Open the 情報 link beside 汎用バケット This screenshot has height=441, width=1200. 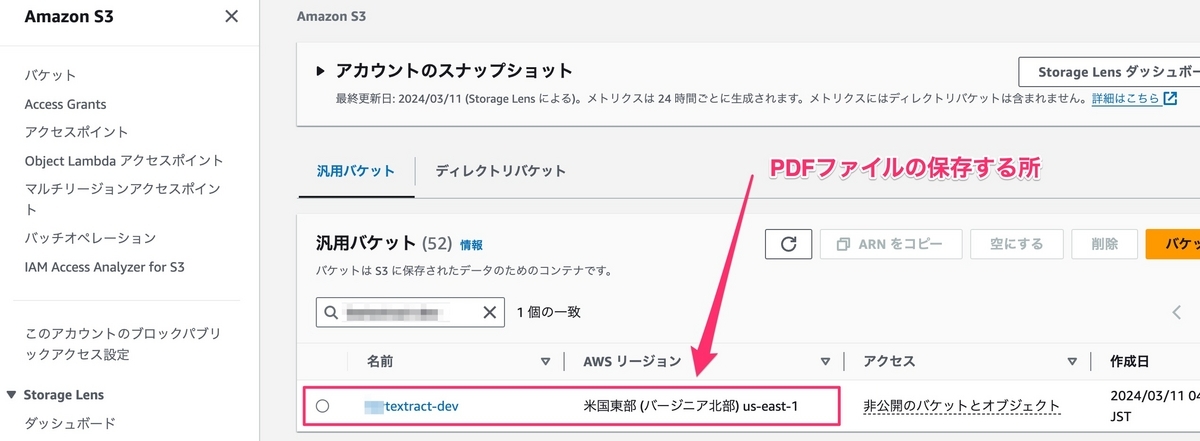tap(471, 244)
